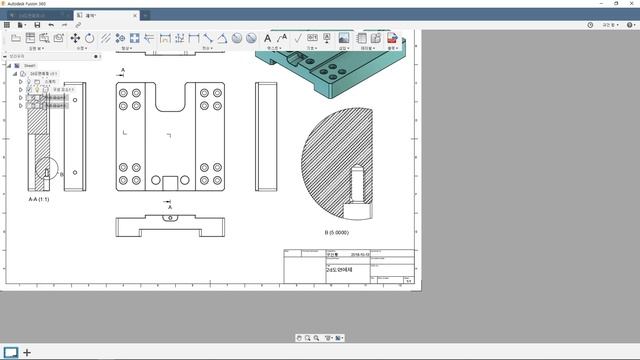This screenshot has height=360, width=640.
Task: Add a new document tab
Action: point(145,16)
